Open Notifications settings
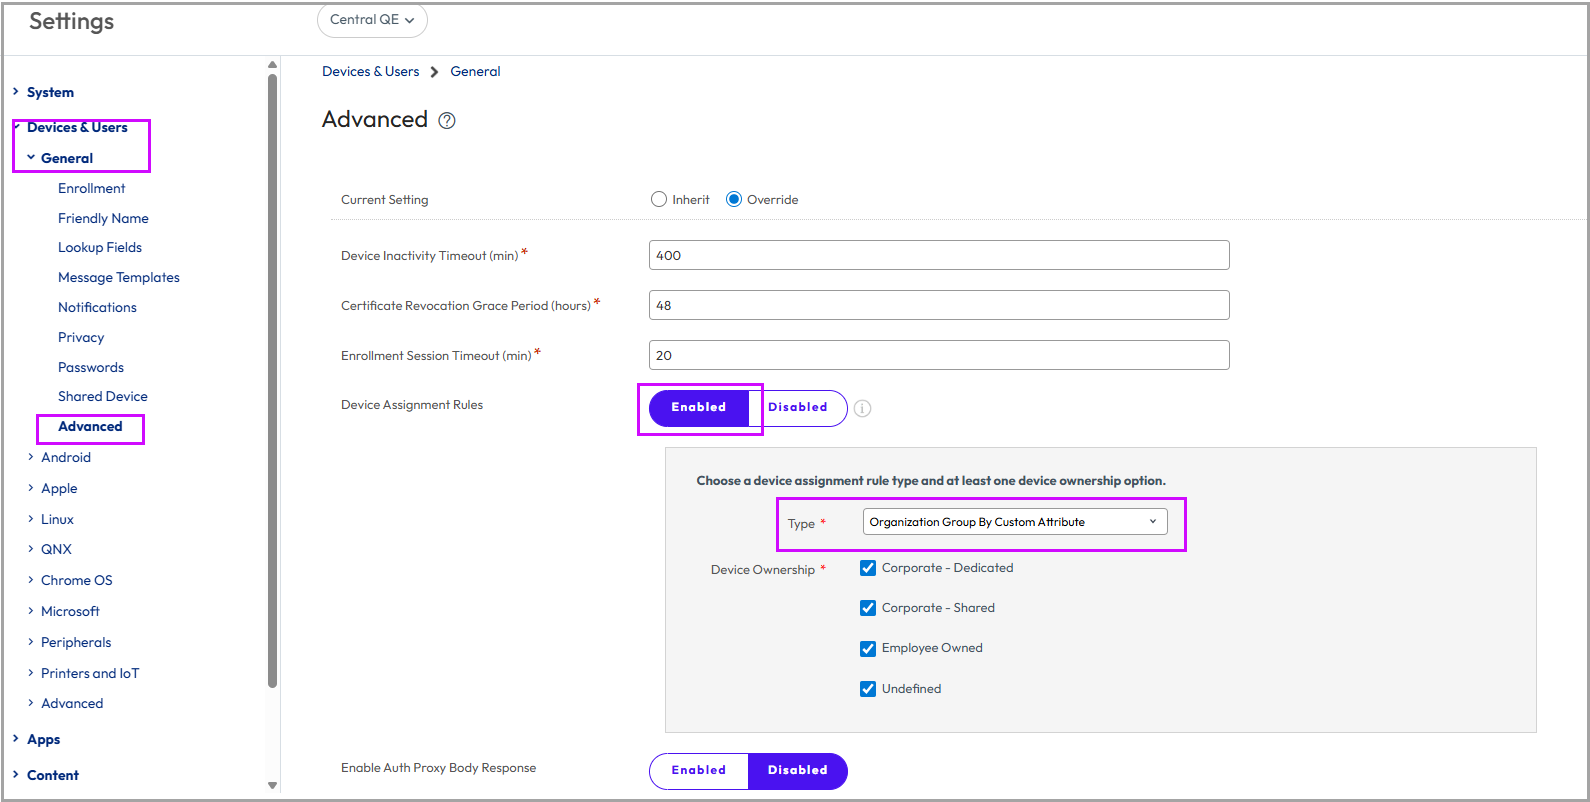This screenshot has width=1590, height=802. click(x=97, y=307)
